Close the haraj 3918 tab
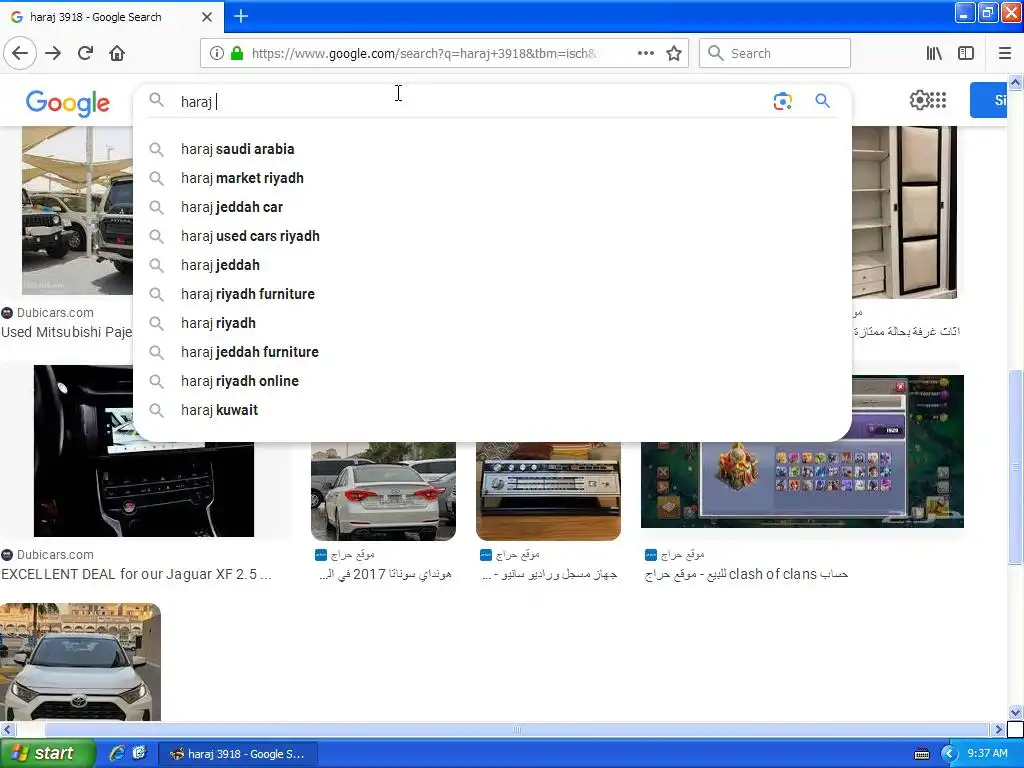The height and width of the screenshot is (768, 1024). [x=206, y=17]
